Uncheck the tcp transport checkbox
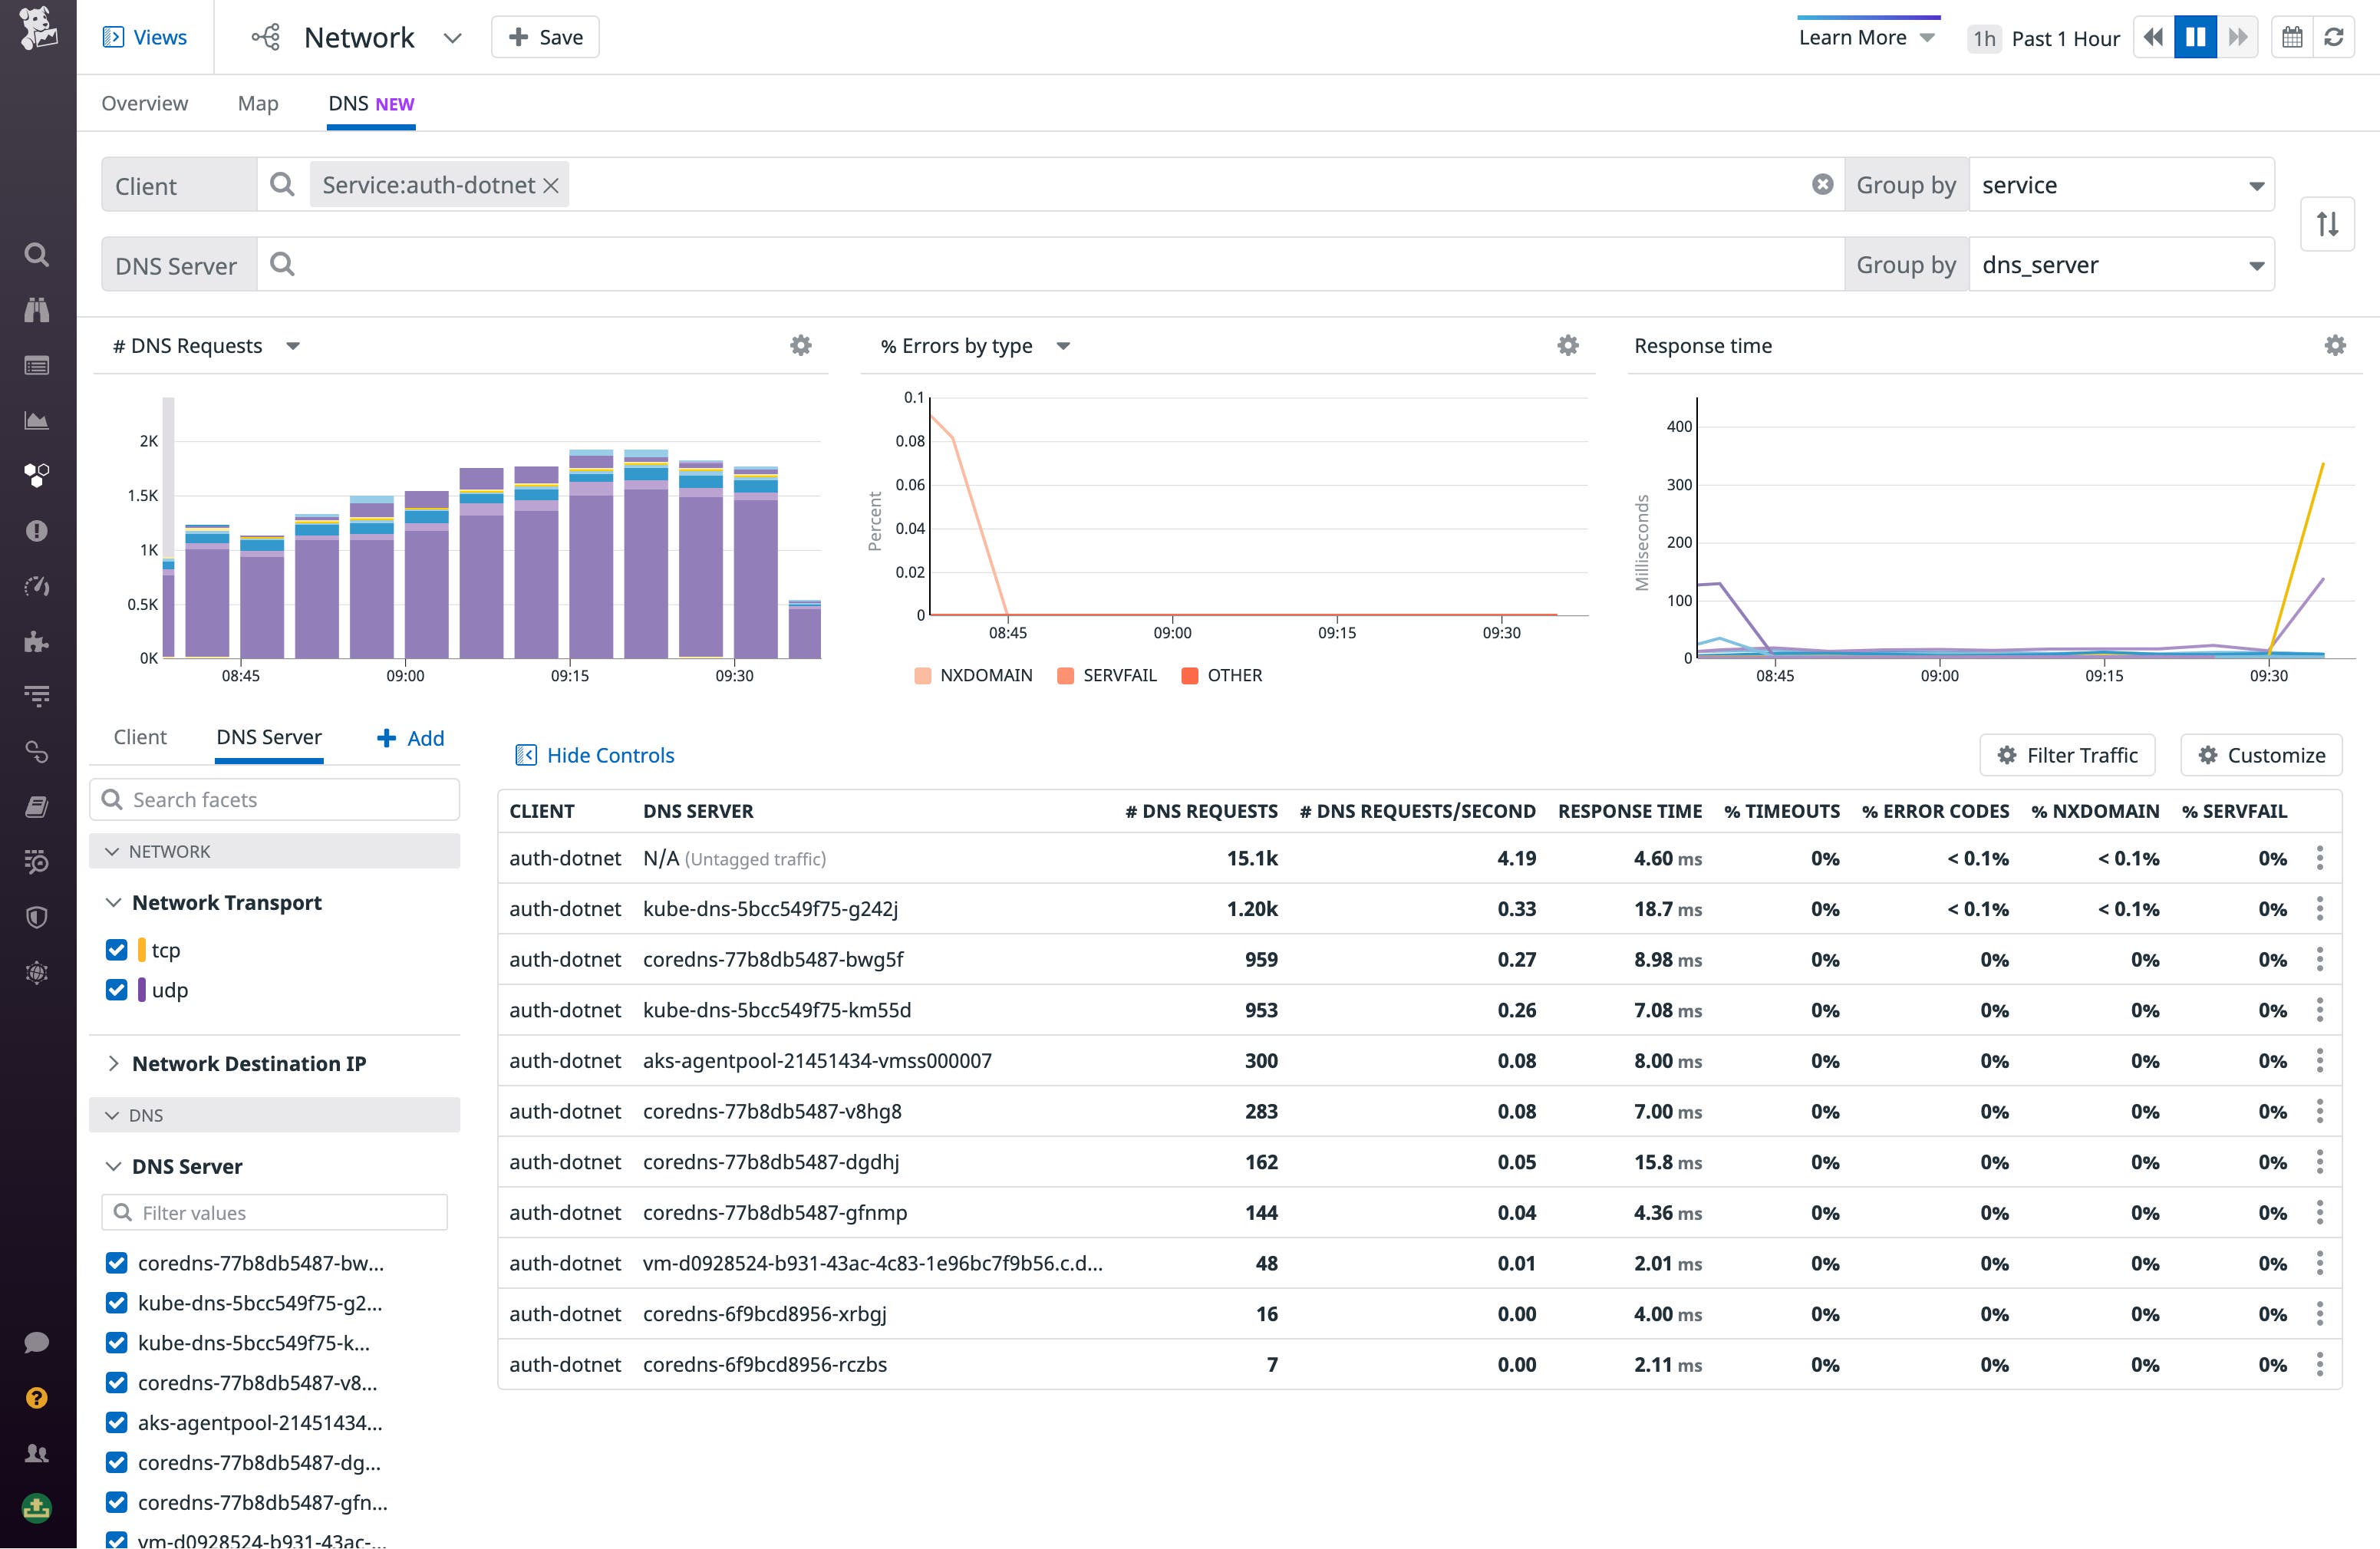 tap(117, 949)
